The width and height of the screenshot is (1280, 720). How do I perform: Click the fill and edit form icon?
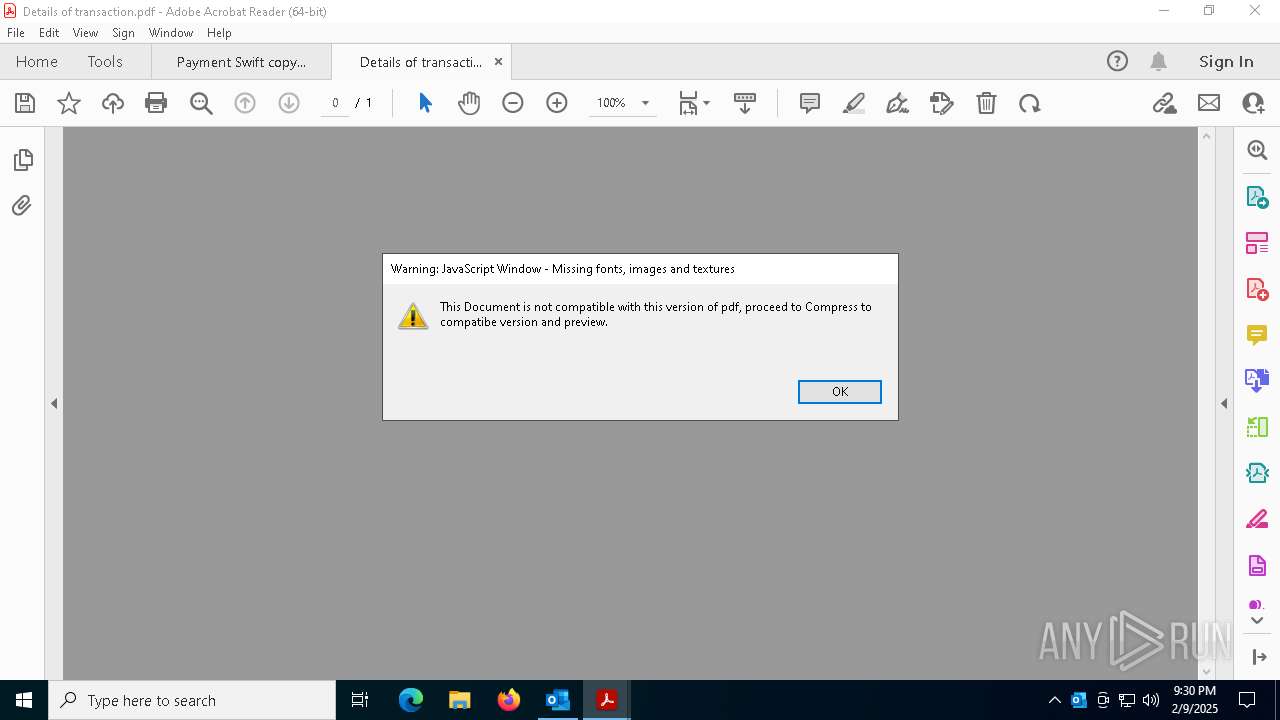pos(942,103)
